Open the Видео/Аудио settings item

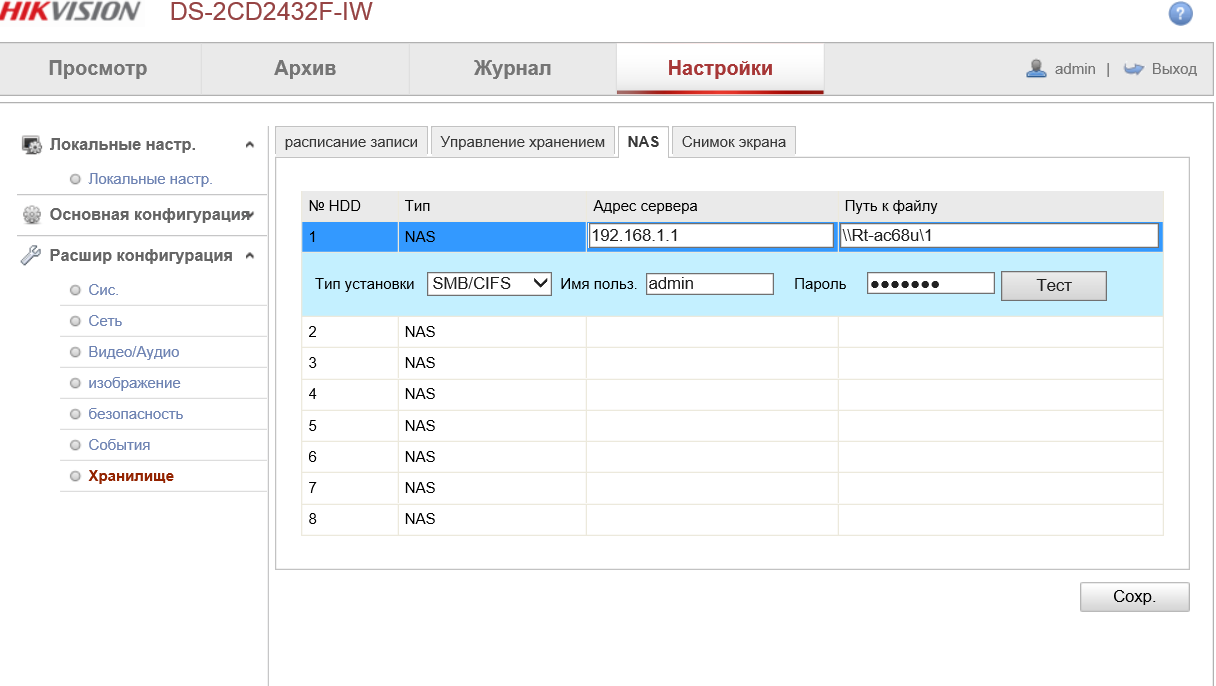click(x=134, y=352)
